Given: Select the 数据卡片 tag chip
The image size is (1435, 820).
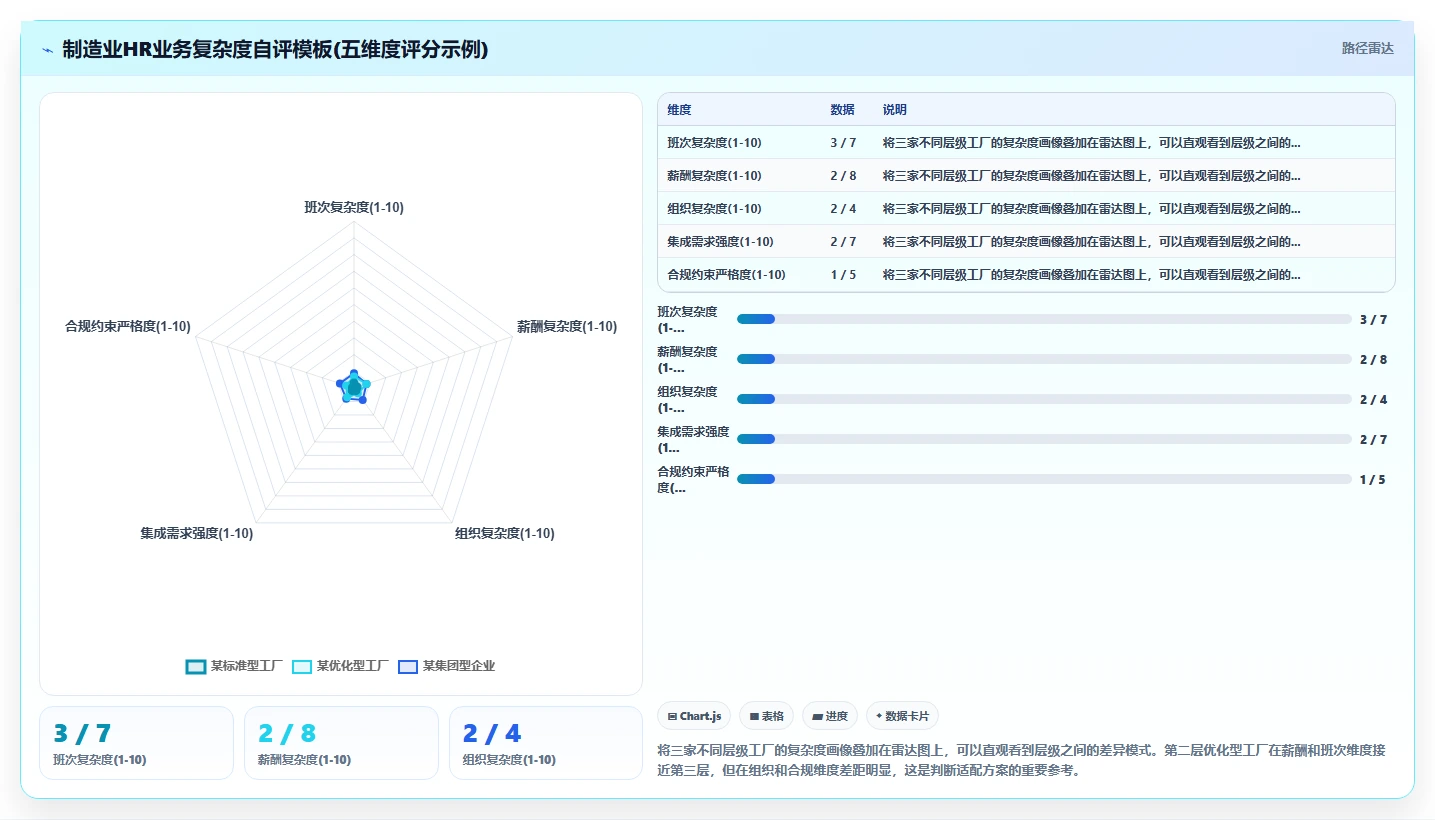Looking at the screenshot, I should click(x=902, y=716).
